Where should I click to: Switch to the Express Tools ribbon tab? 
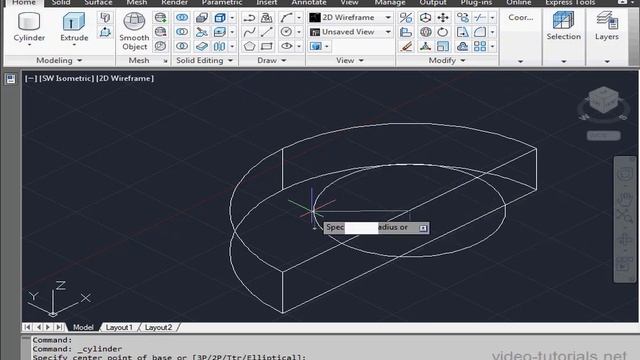point(570,3)
